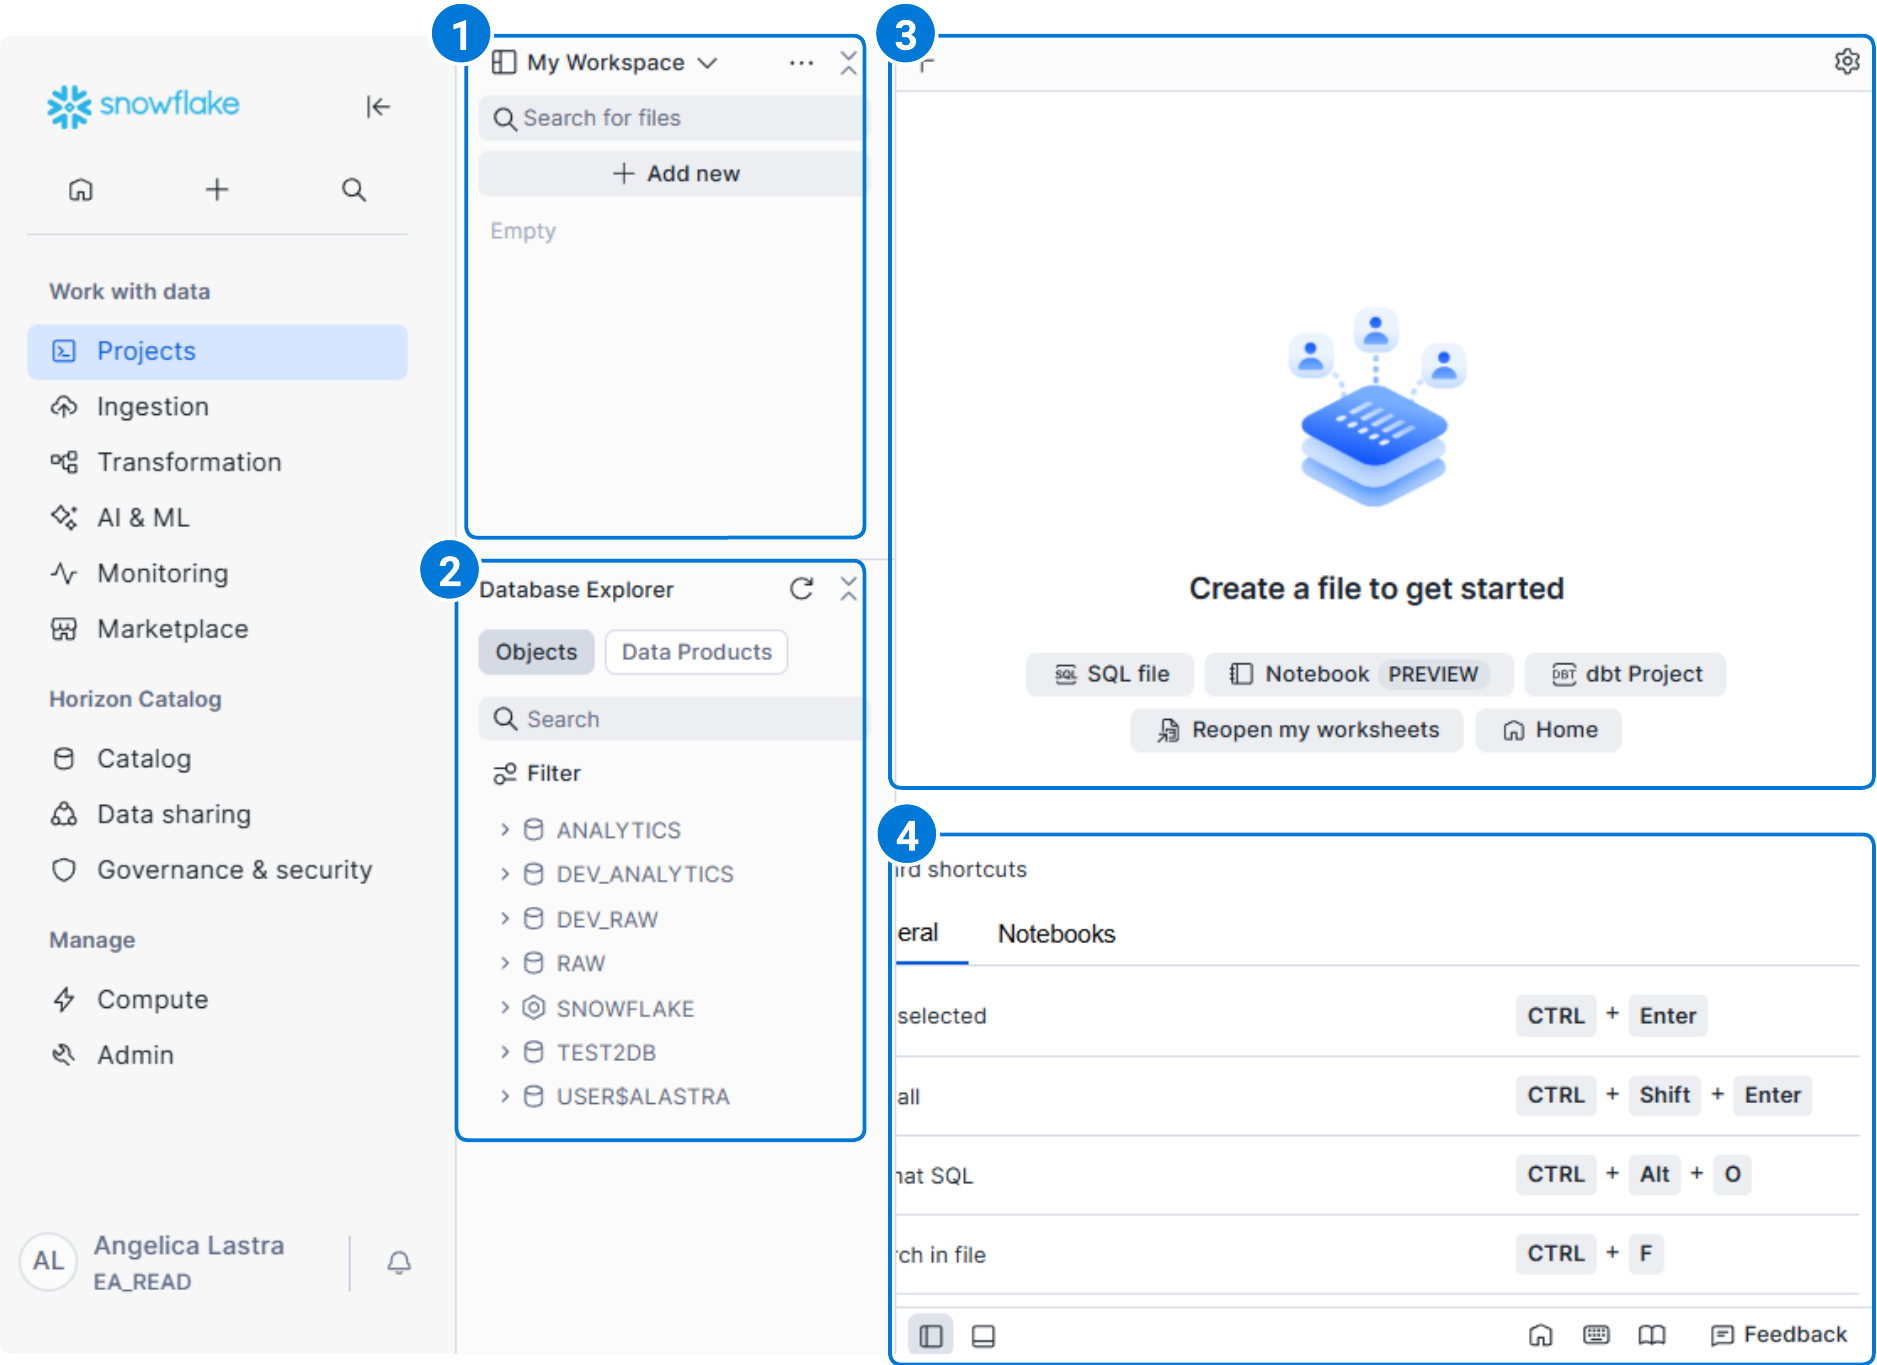Switch Database Explorer to Data Products

tap(696, 652)
